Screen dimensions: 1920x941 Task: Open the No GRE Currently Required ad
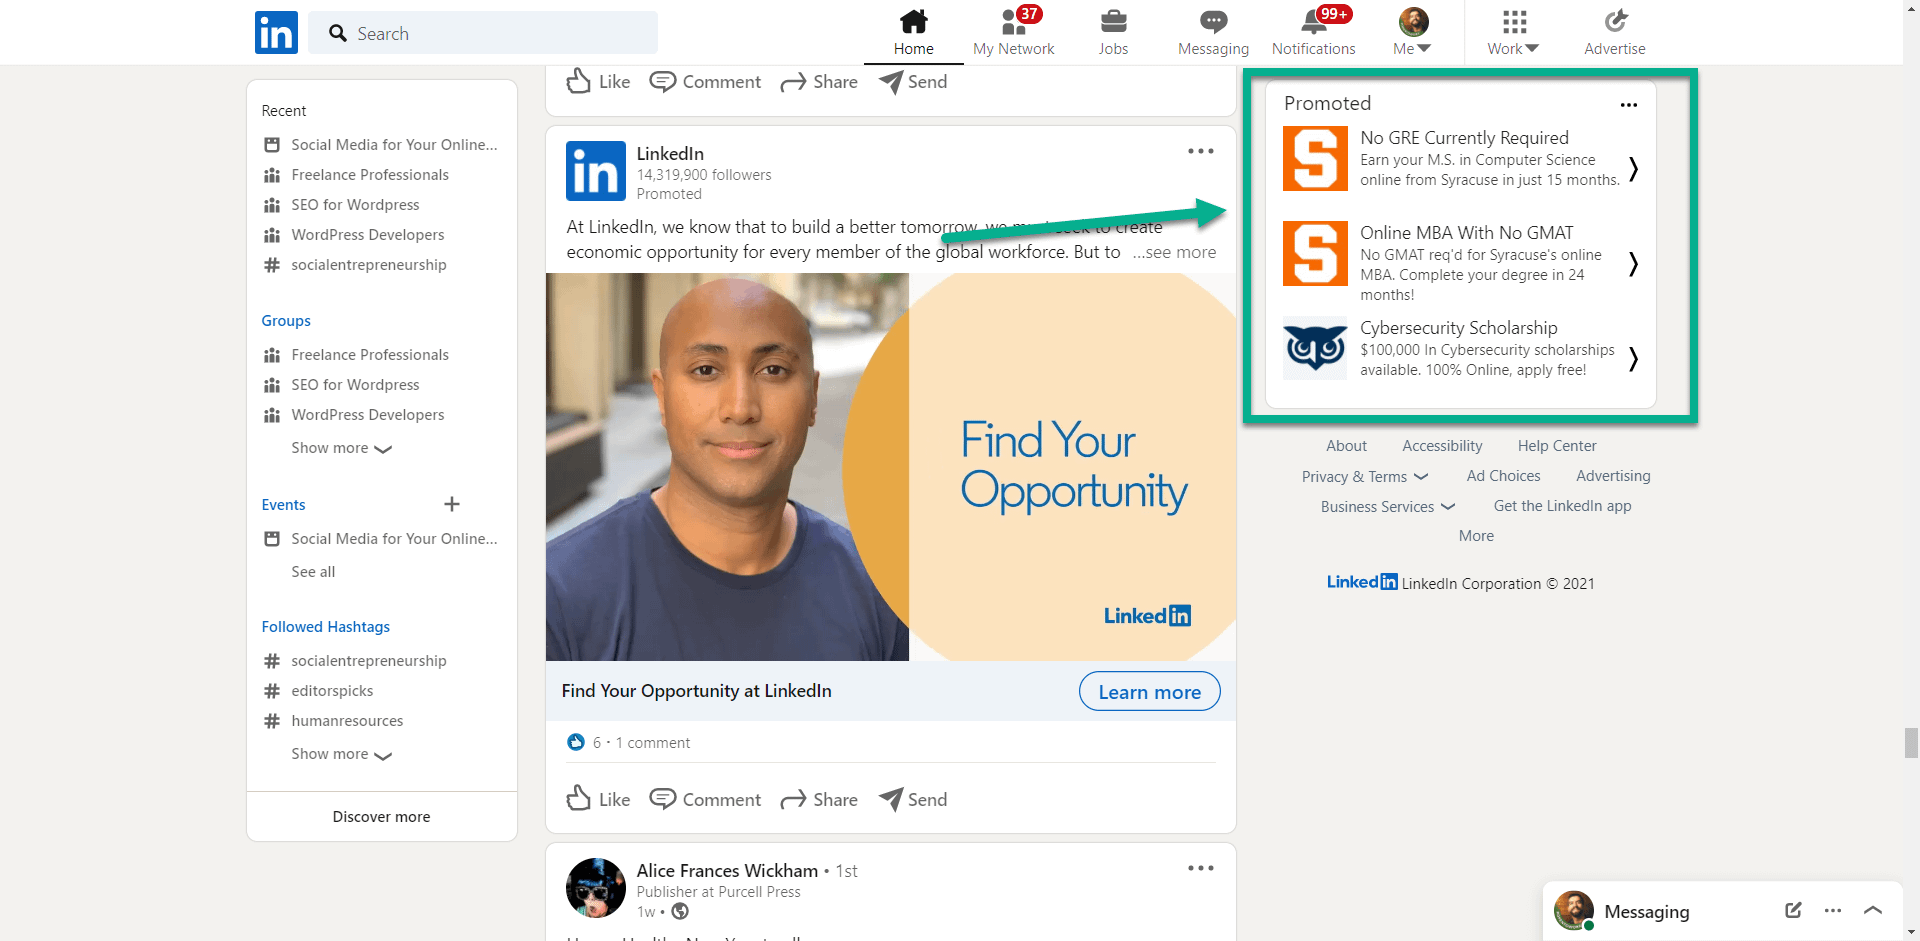coord(1463,138)
